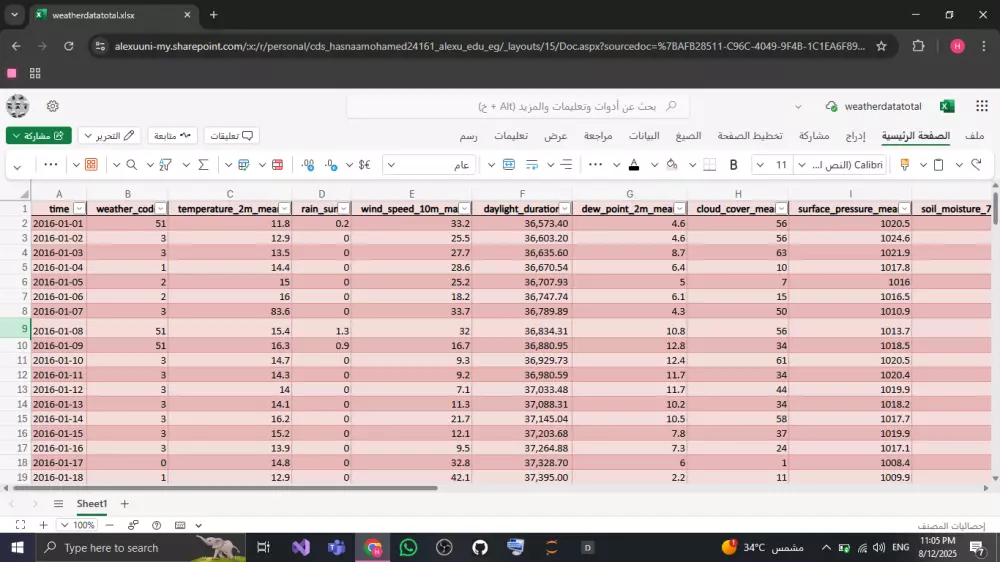Click the orange add-ins grid icon
Screen dimensions: 1000x562
[x=91, y=165]
